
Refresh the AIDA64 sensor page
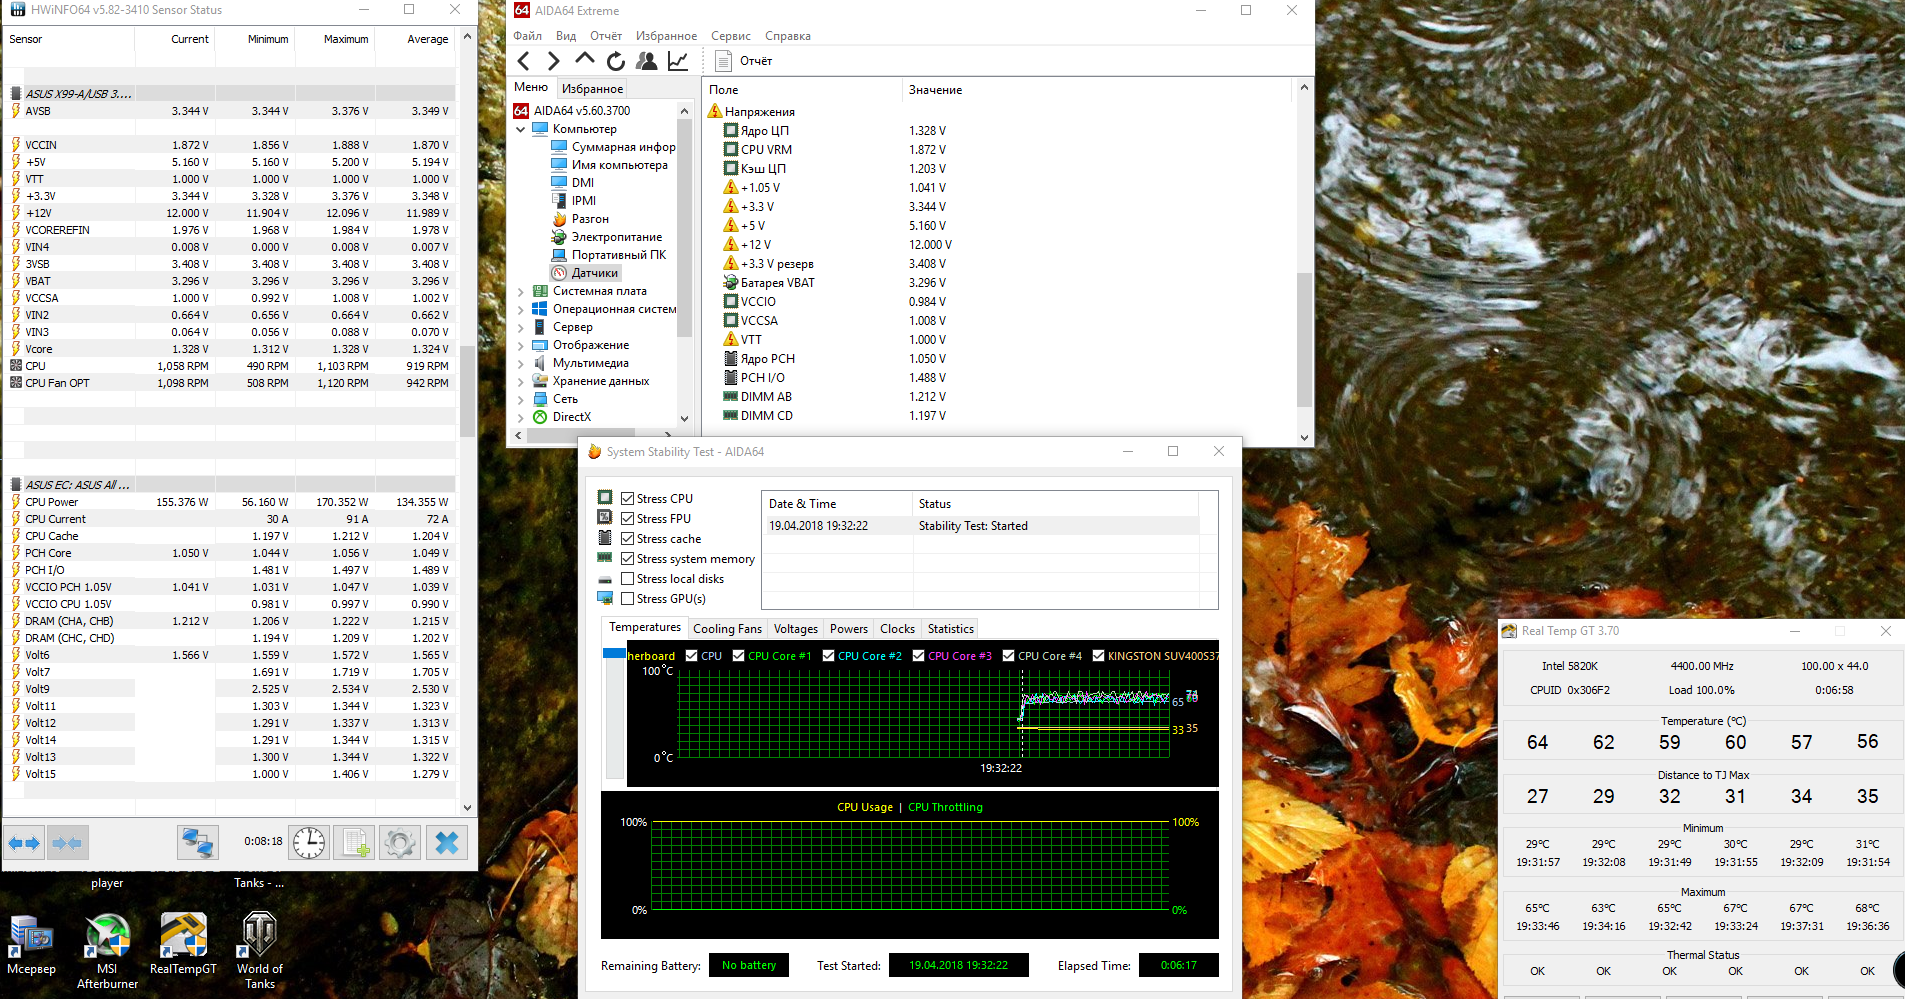pos(615,61)
